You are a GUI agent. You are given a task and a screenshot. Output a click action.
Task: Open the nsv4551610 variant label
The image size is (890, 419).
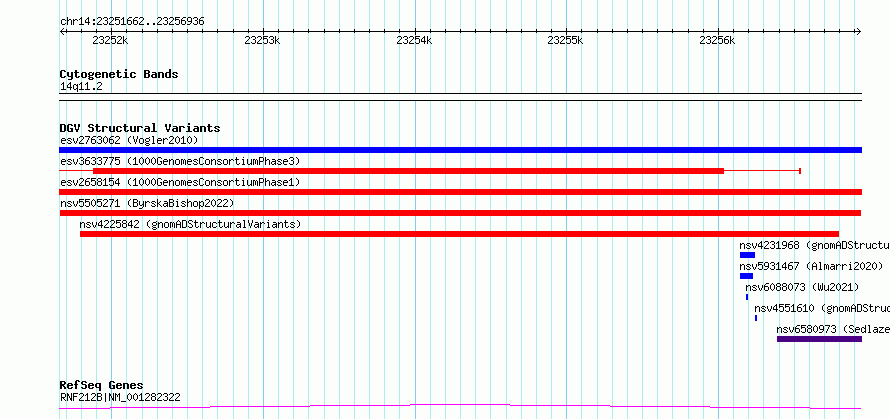click(x=822, y=308)
